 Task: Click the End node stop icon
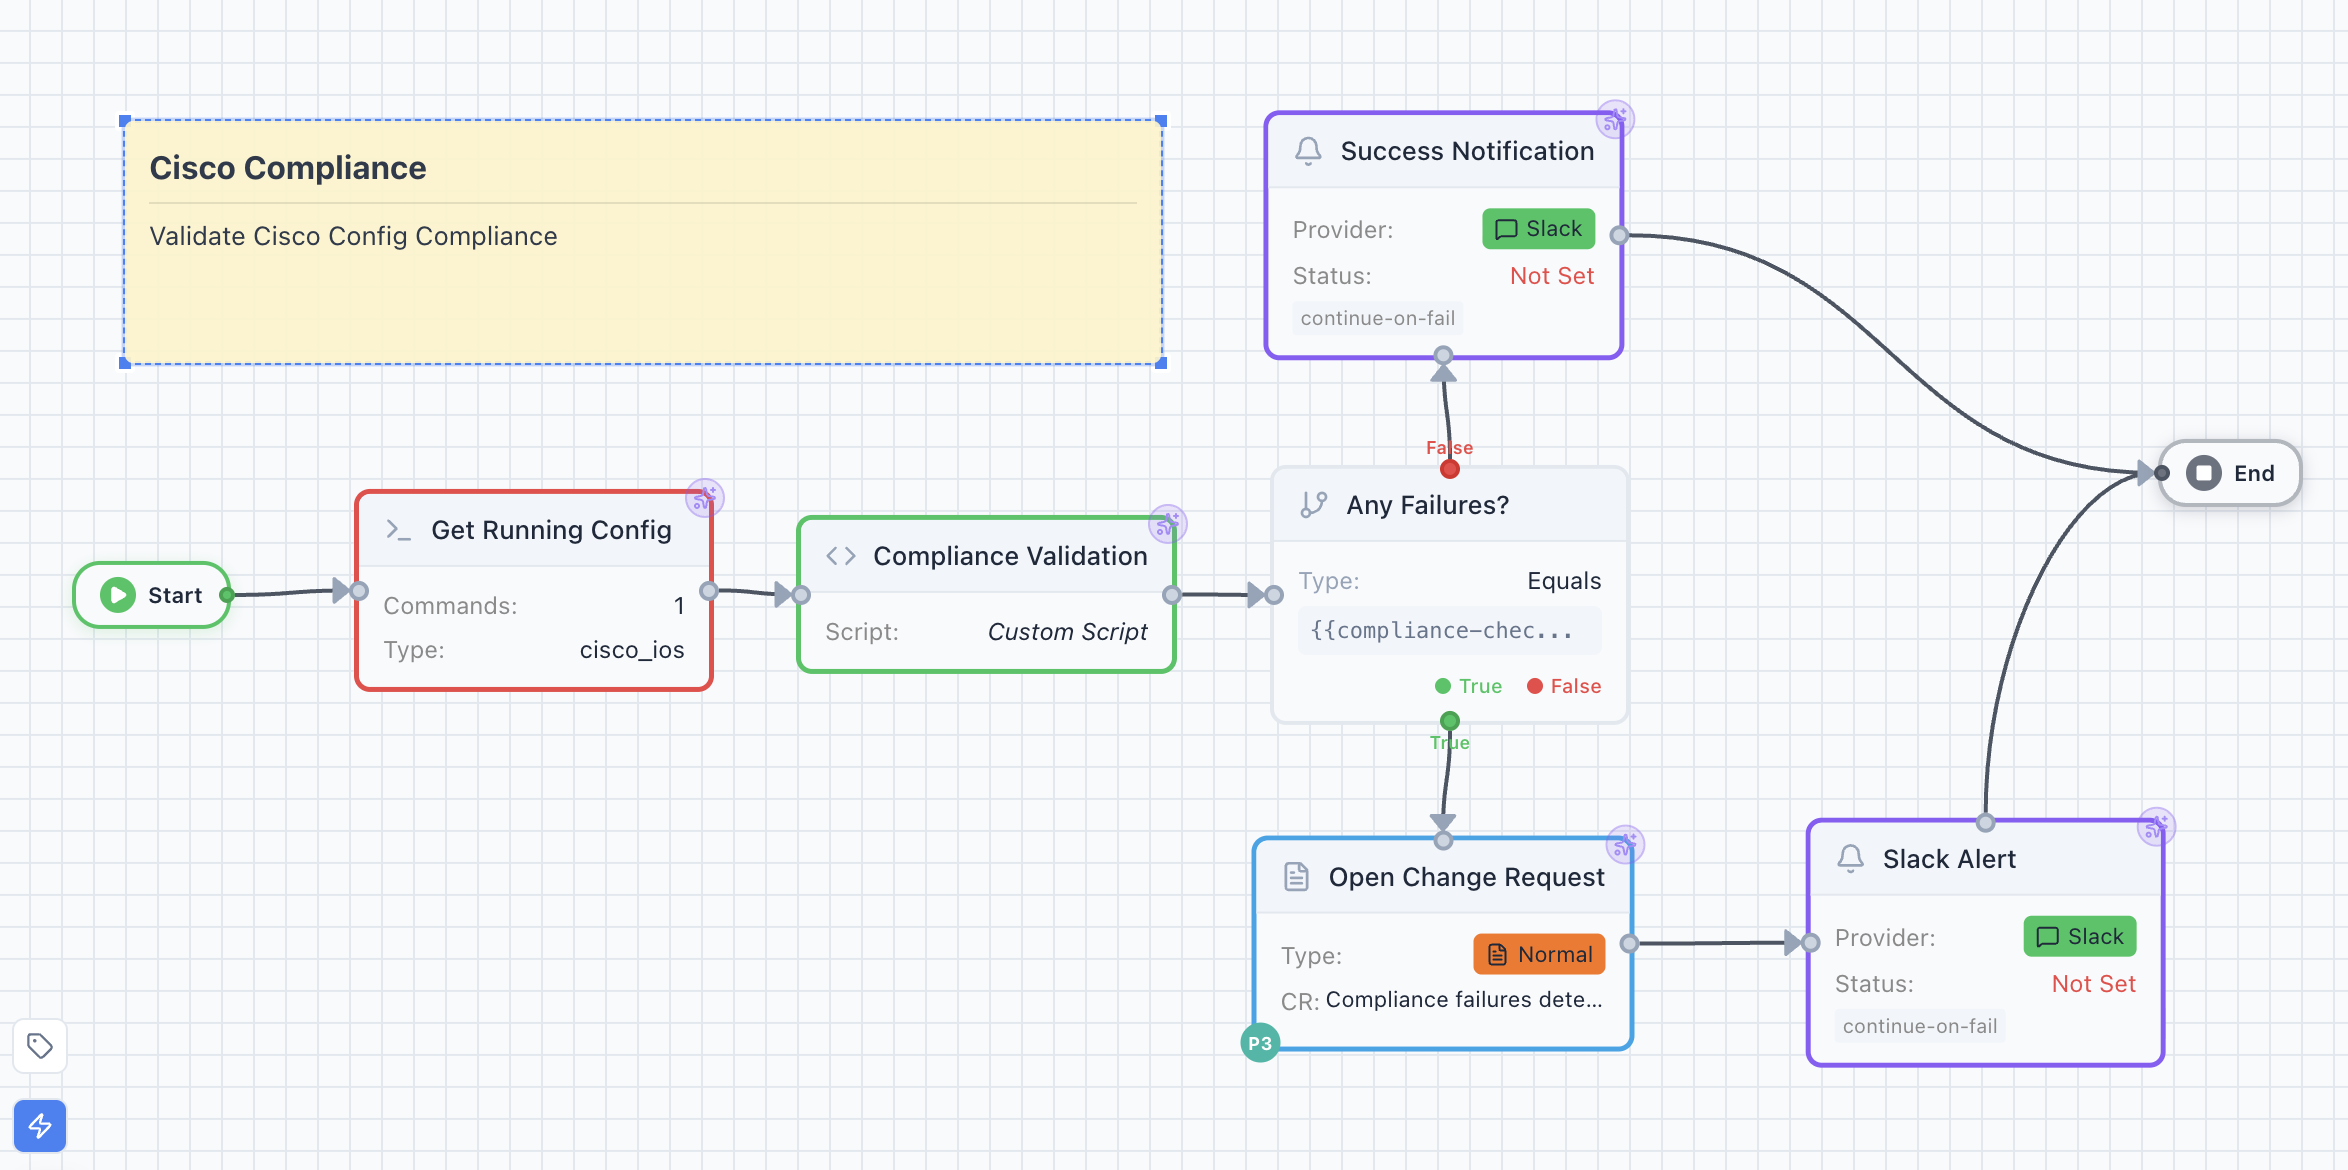(x=2204, y=473)
